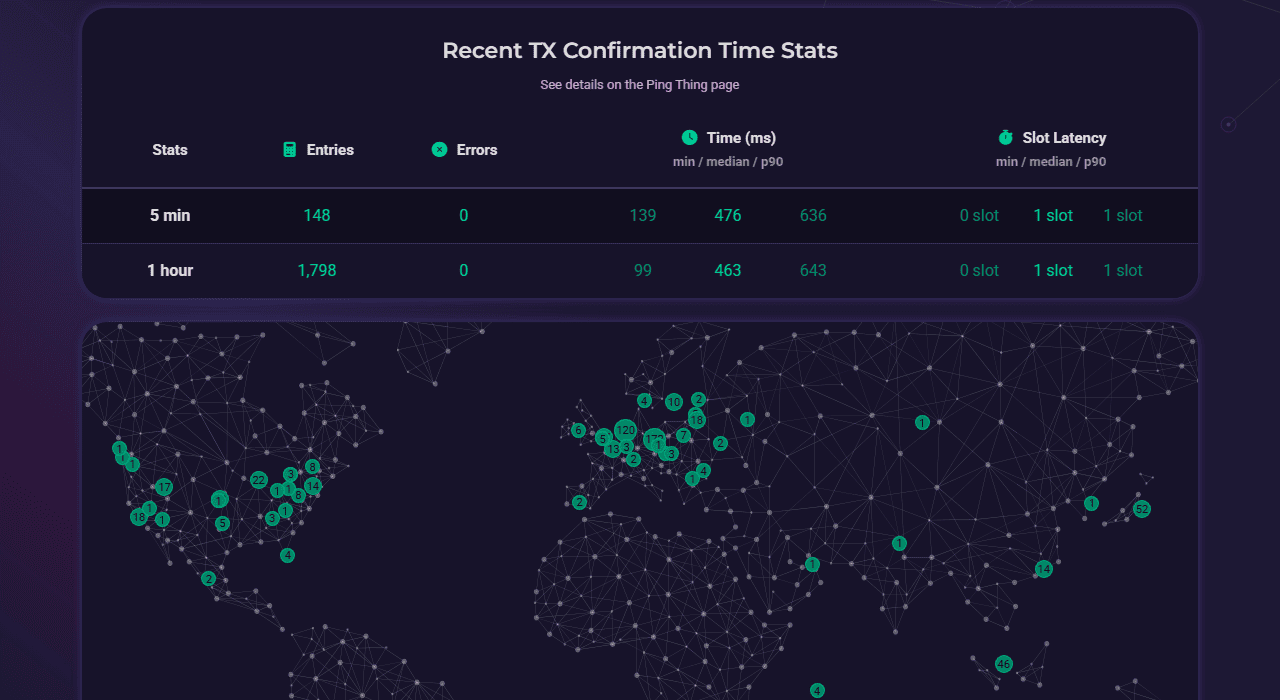
Task: Click the errors 0 in 1 hour row
Action: 464,270
